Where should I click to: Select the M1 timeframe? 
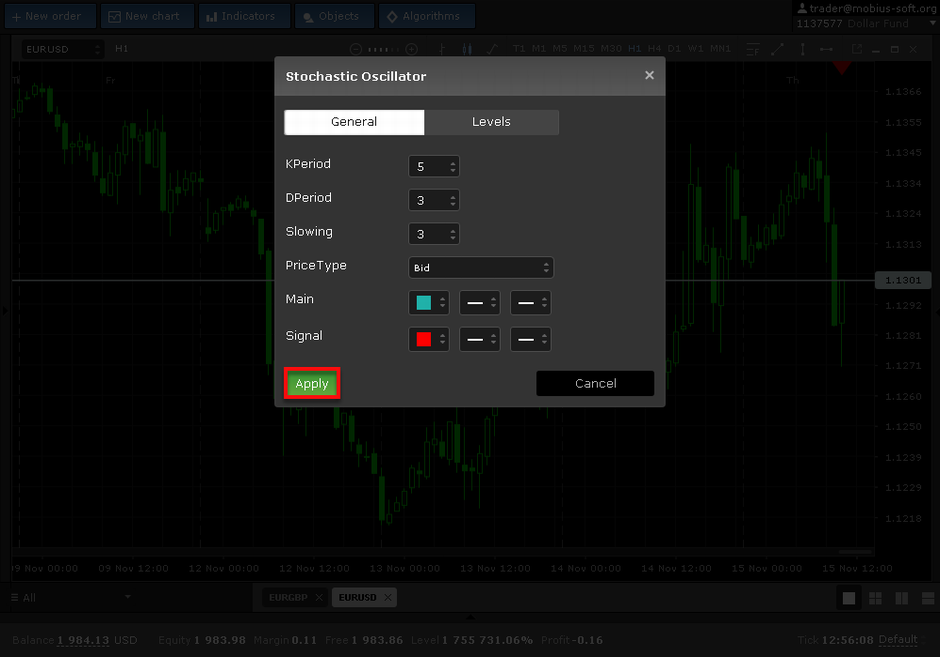point(539,49)
